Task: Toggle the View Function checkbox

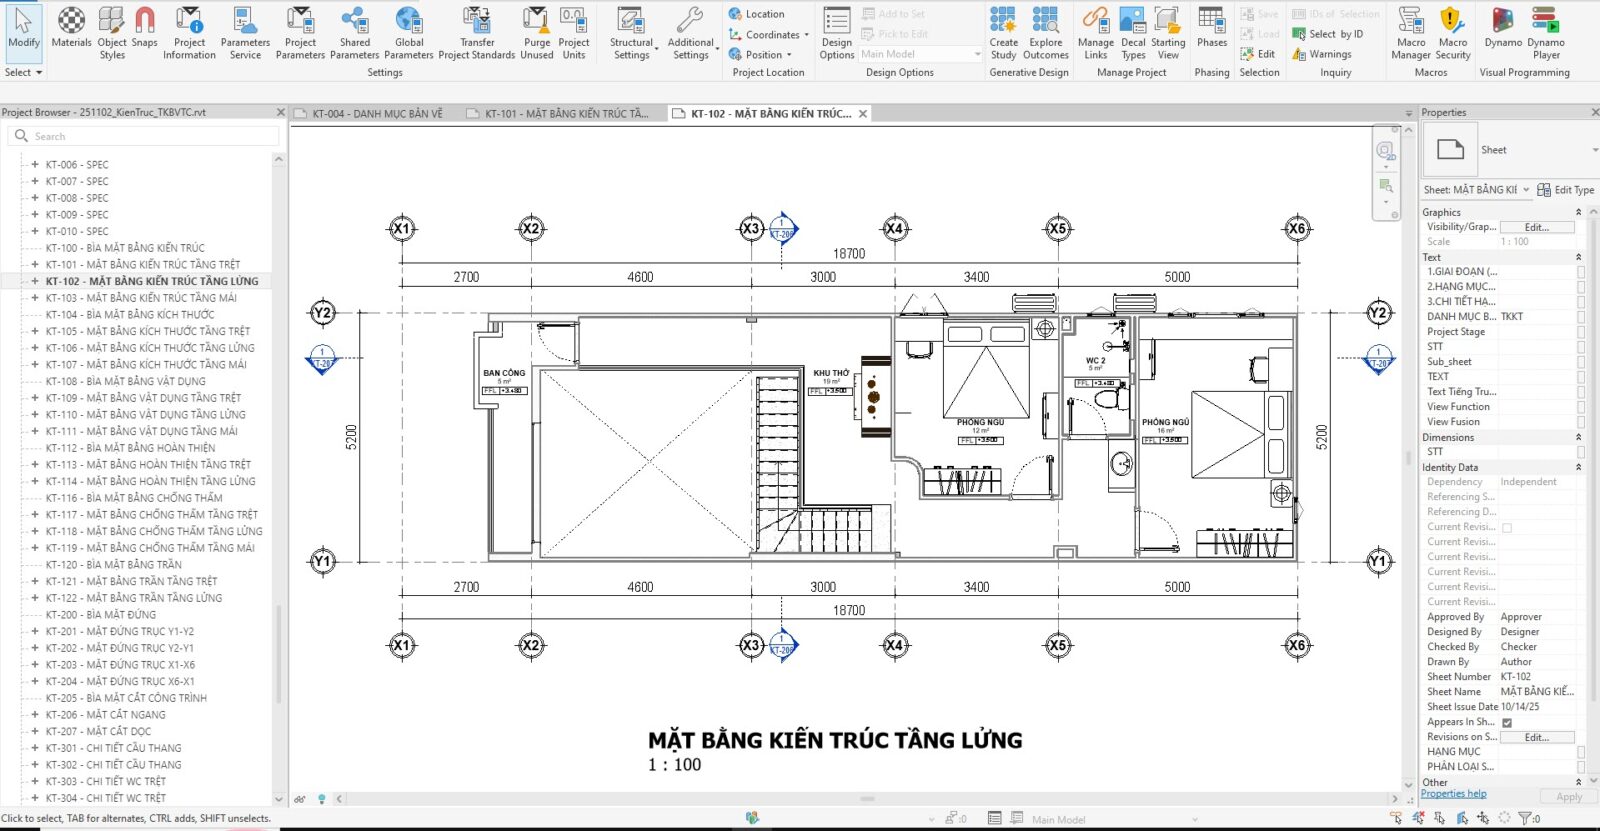Action: (x=1581, y=407)
